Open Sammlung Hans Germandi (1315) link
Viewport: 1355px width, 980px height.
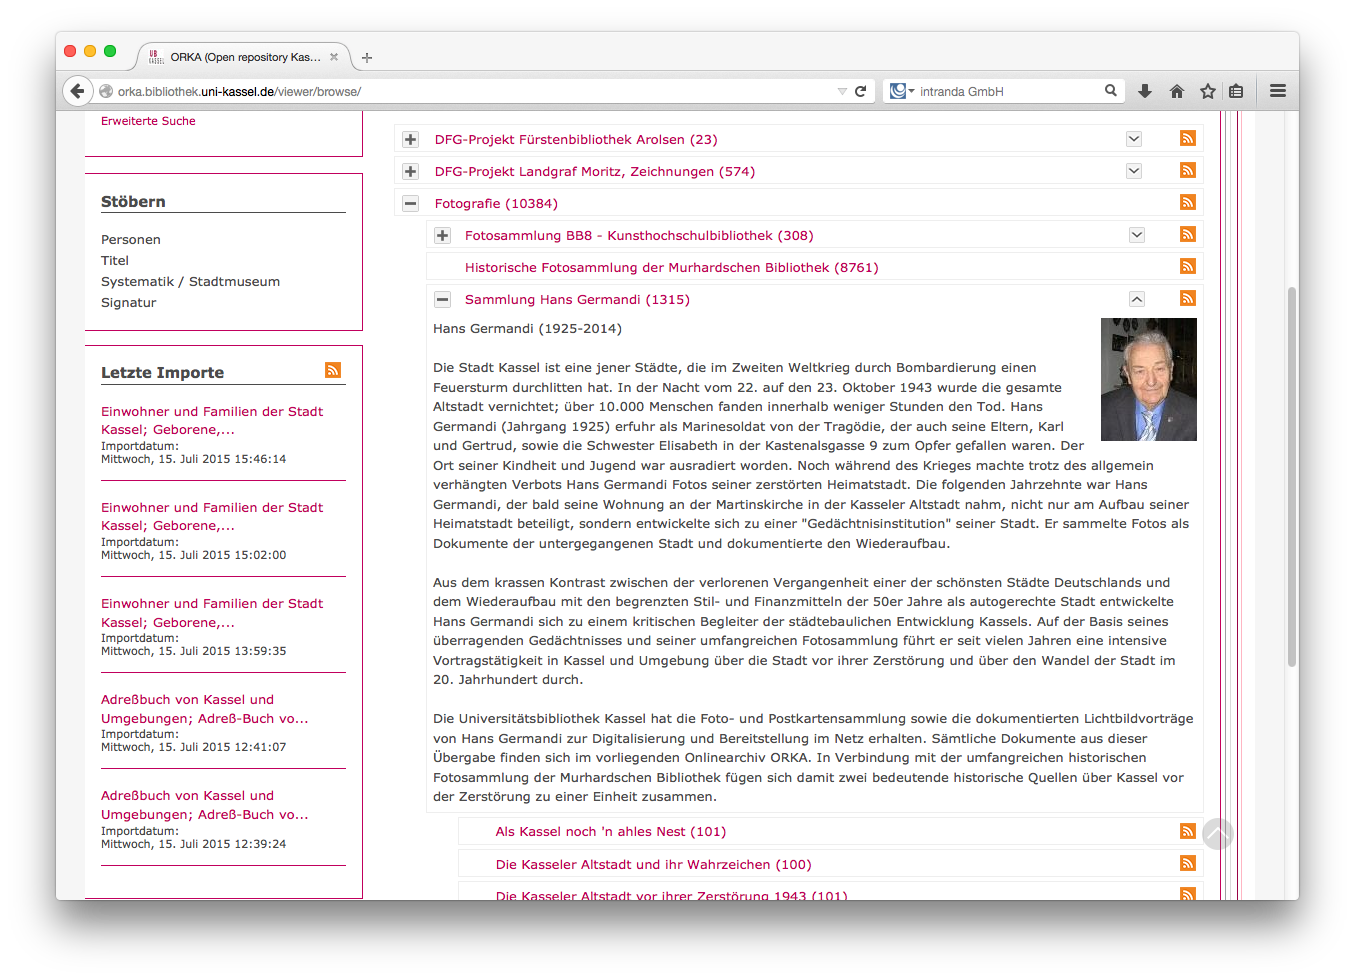pos(577,300)
